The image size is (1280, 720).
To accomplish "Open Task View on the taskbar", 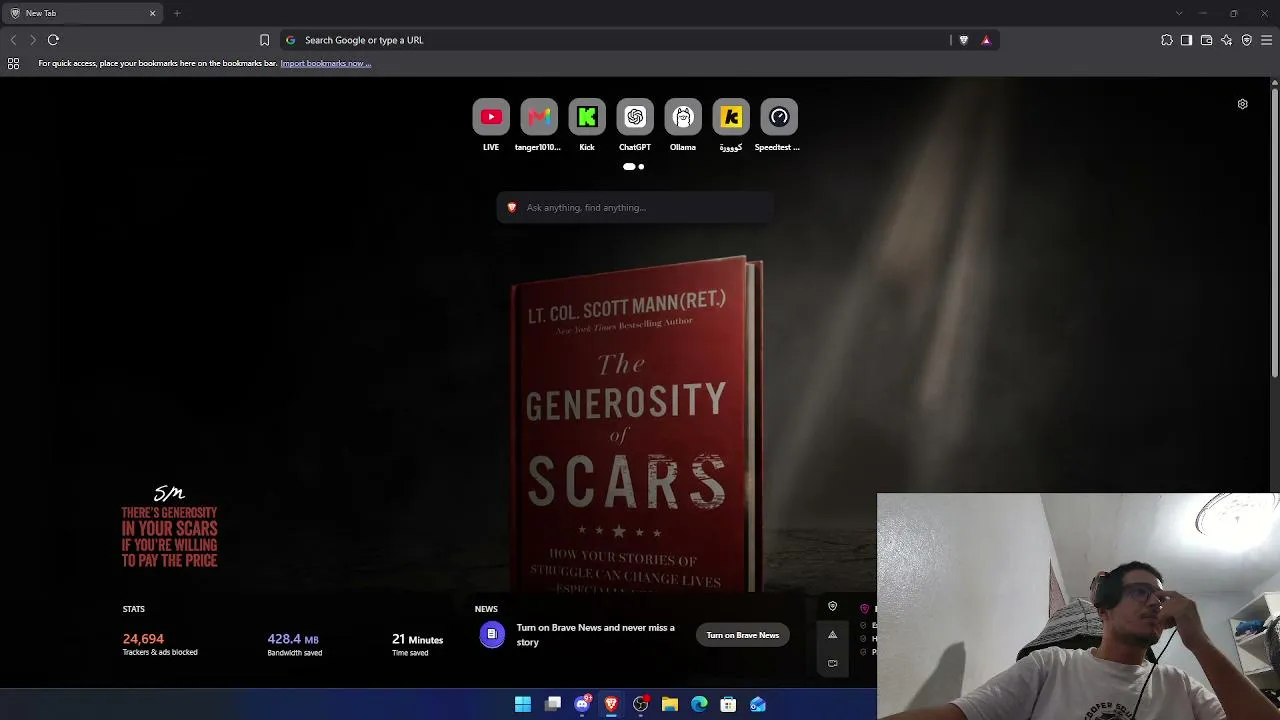I will pos(553,704).
